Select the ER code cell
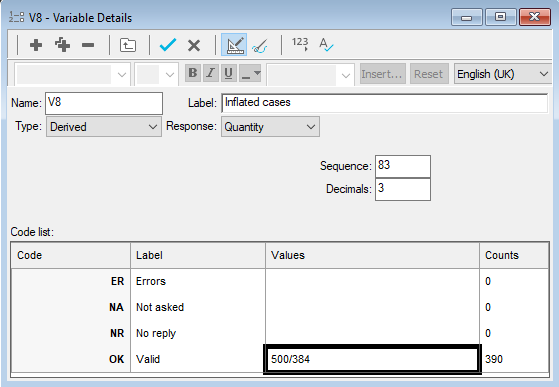 click(71, 281)
